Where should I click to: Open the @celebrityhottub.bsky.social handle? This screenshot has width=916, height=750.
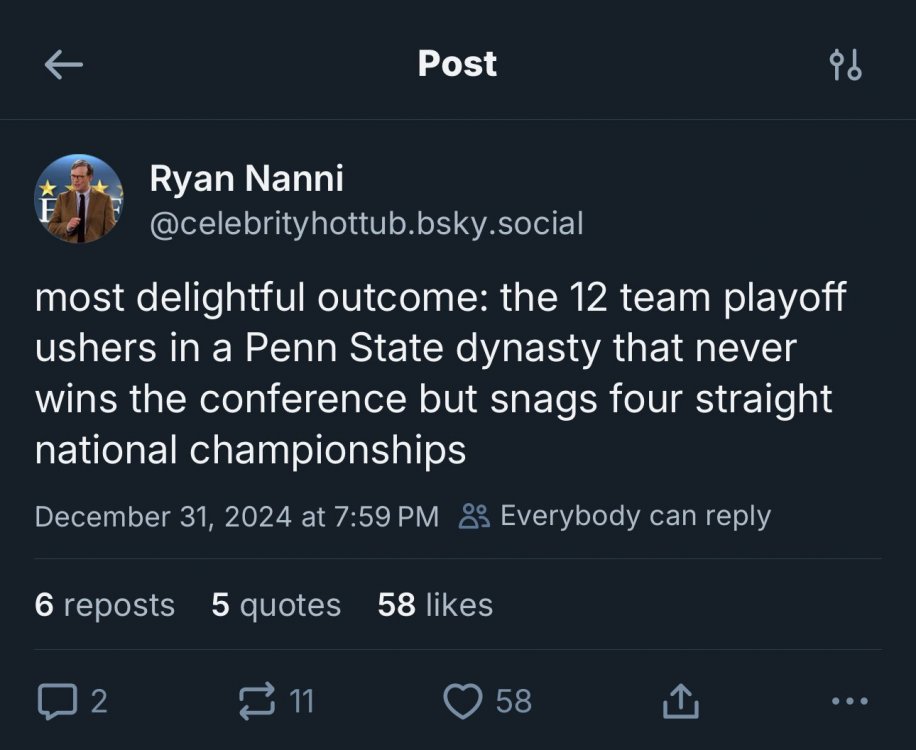tap(365, 223)
